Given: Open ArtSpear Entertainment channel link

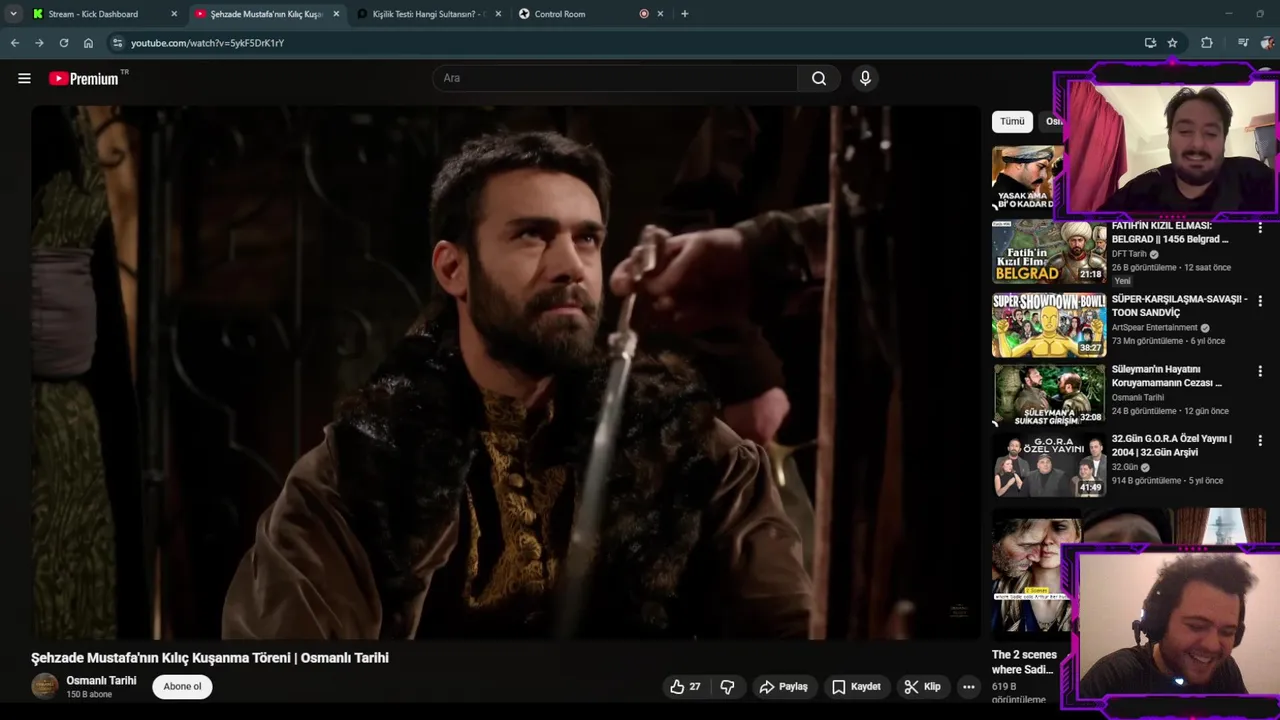Looking at the screenshot, I should [1154, 328].
